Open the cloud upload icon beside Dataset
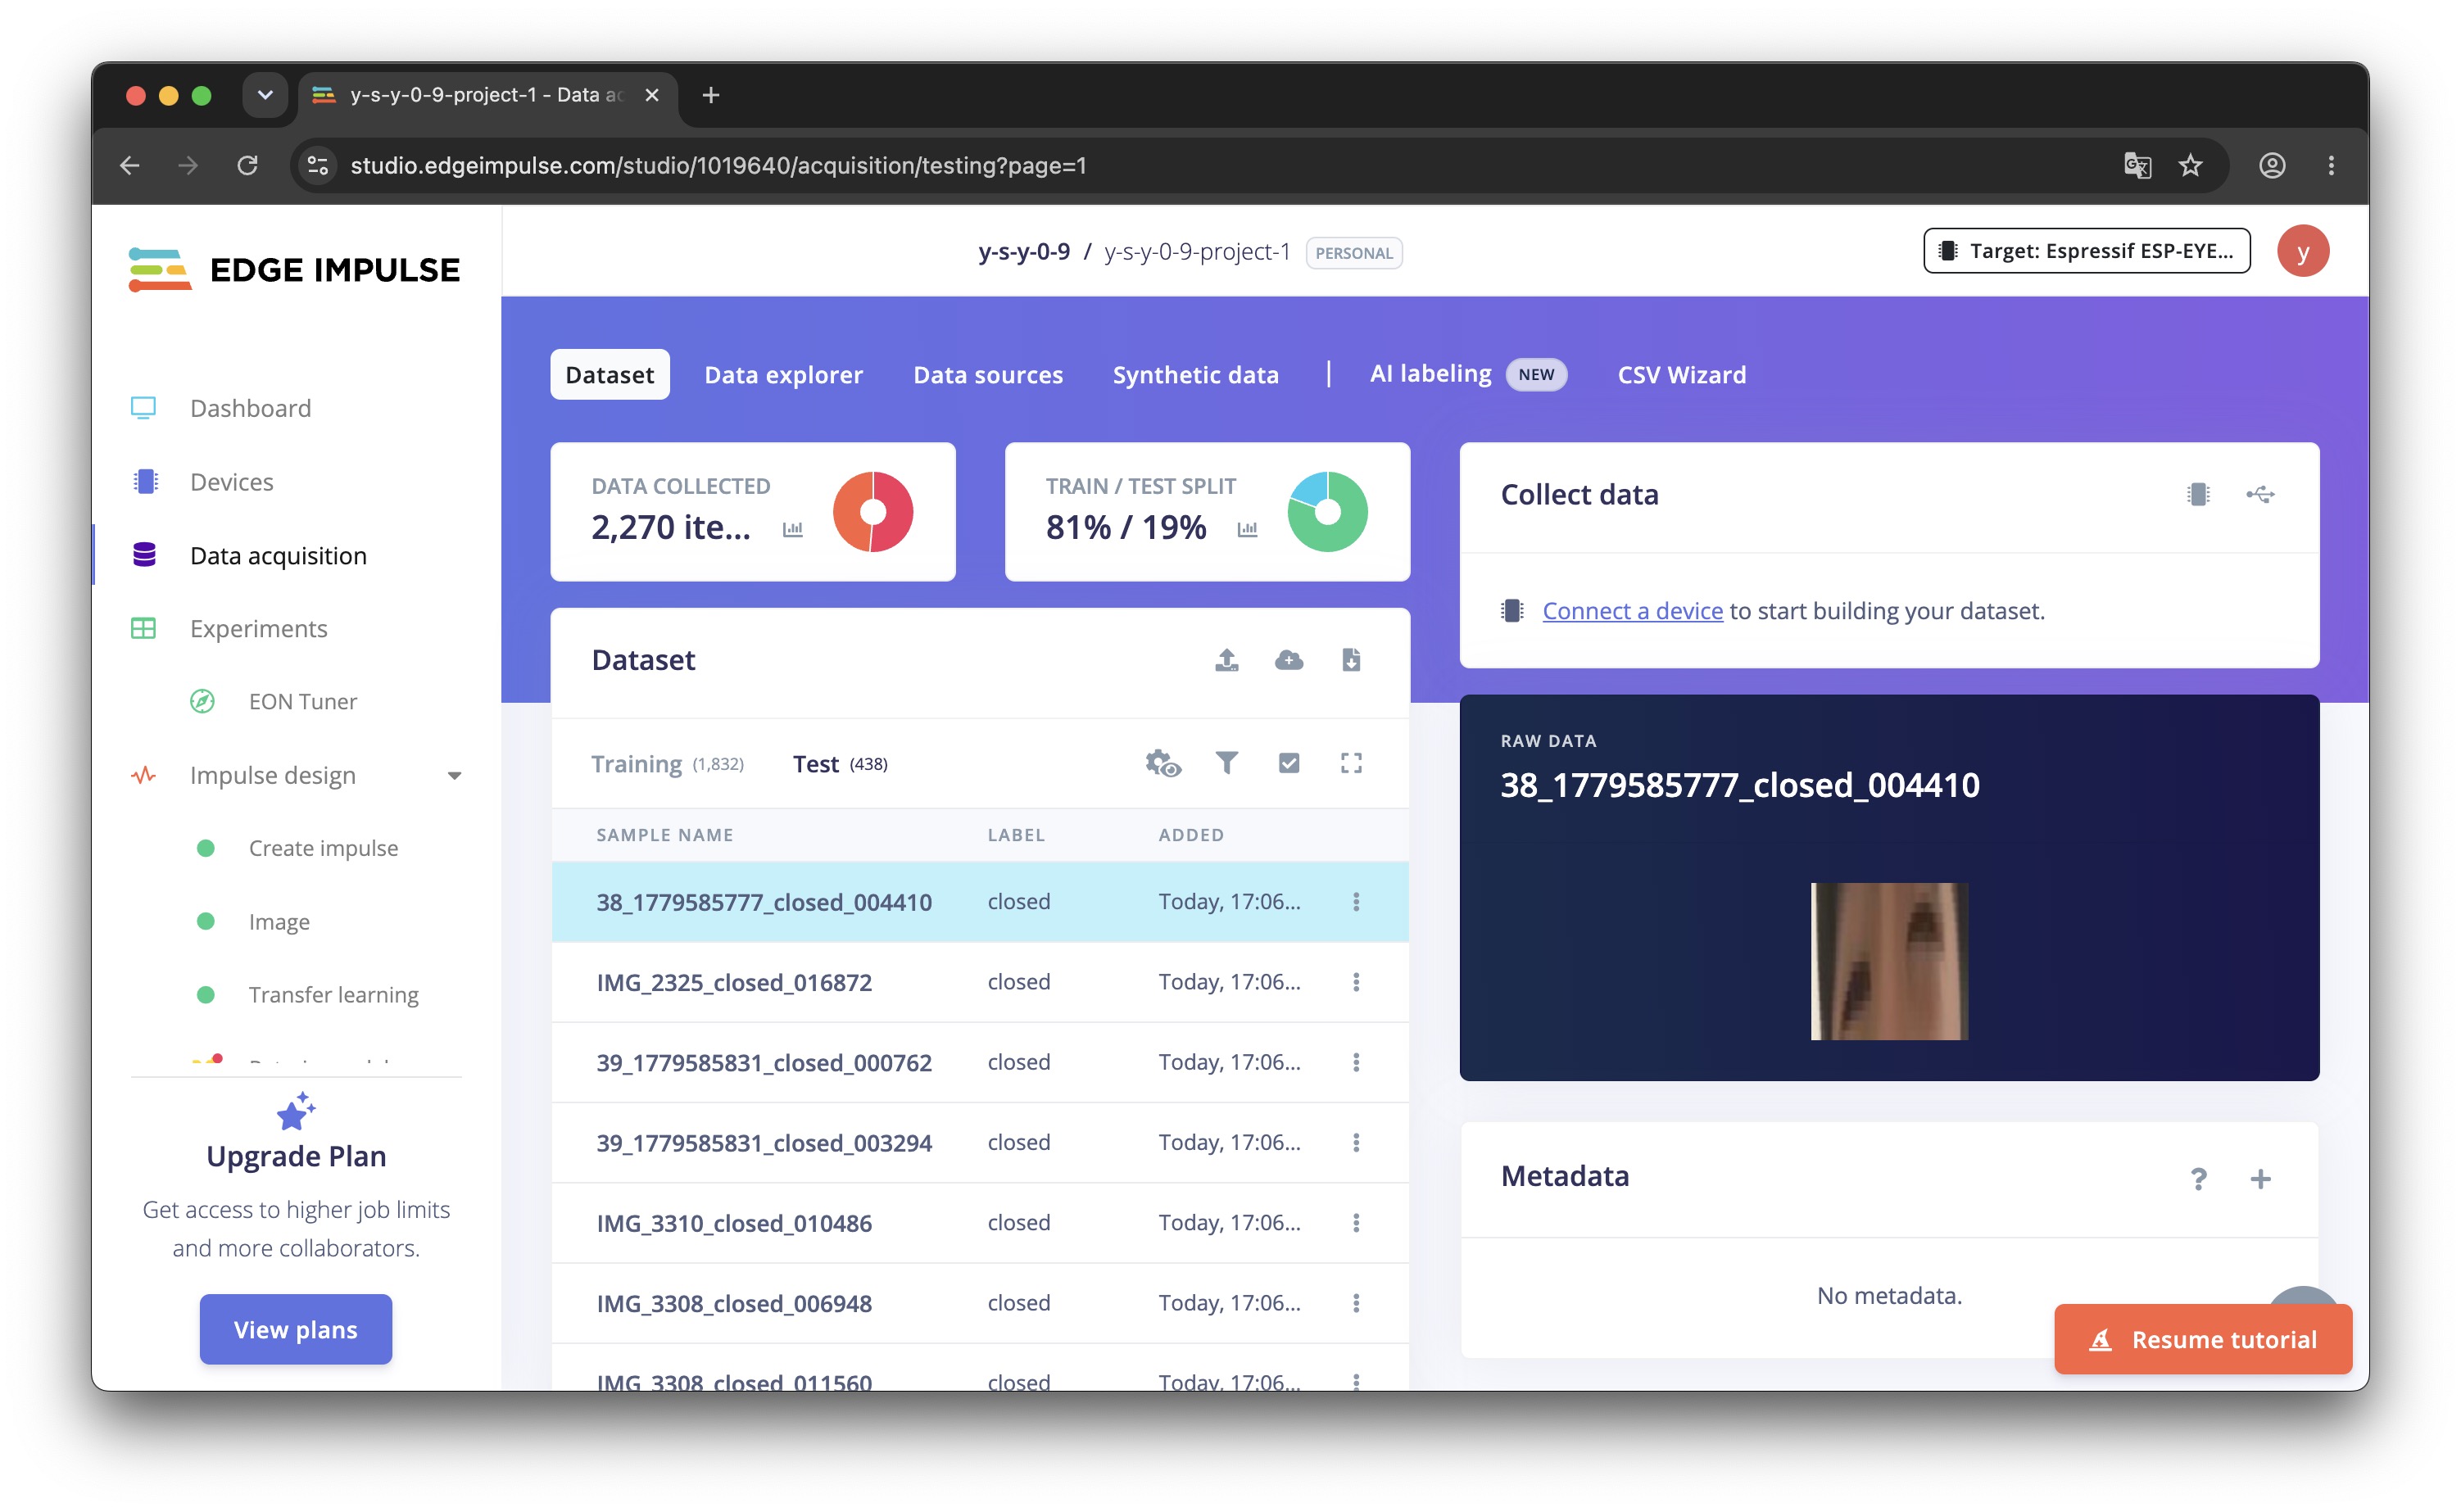This screenshot has height=1512, width=2461. click(1288, 660)
